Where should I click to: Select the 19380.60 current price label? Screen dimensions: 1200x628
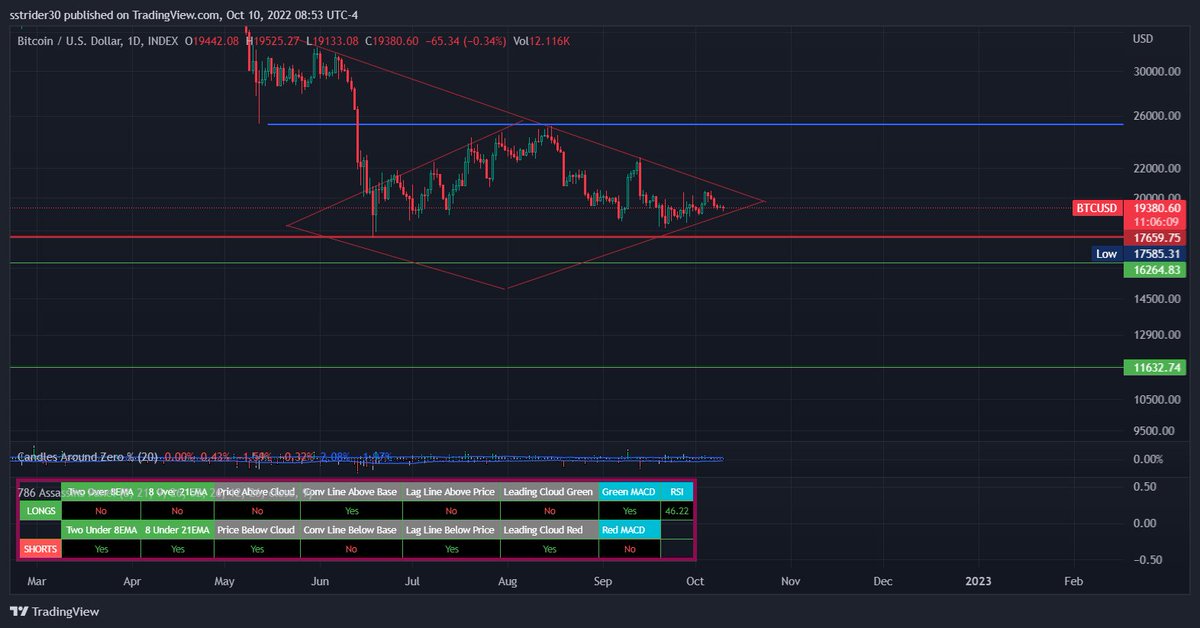coord(1155,208)
